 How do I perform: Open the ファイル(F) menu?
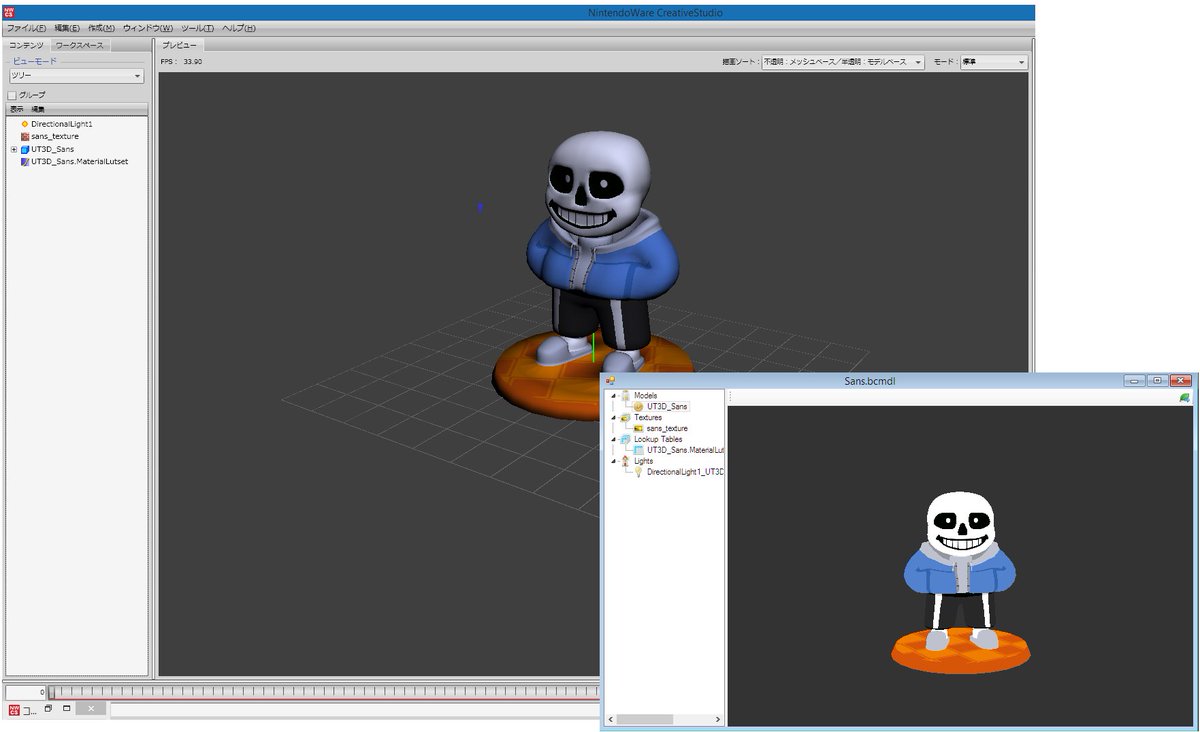(26, 28)
